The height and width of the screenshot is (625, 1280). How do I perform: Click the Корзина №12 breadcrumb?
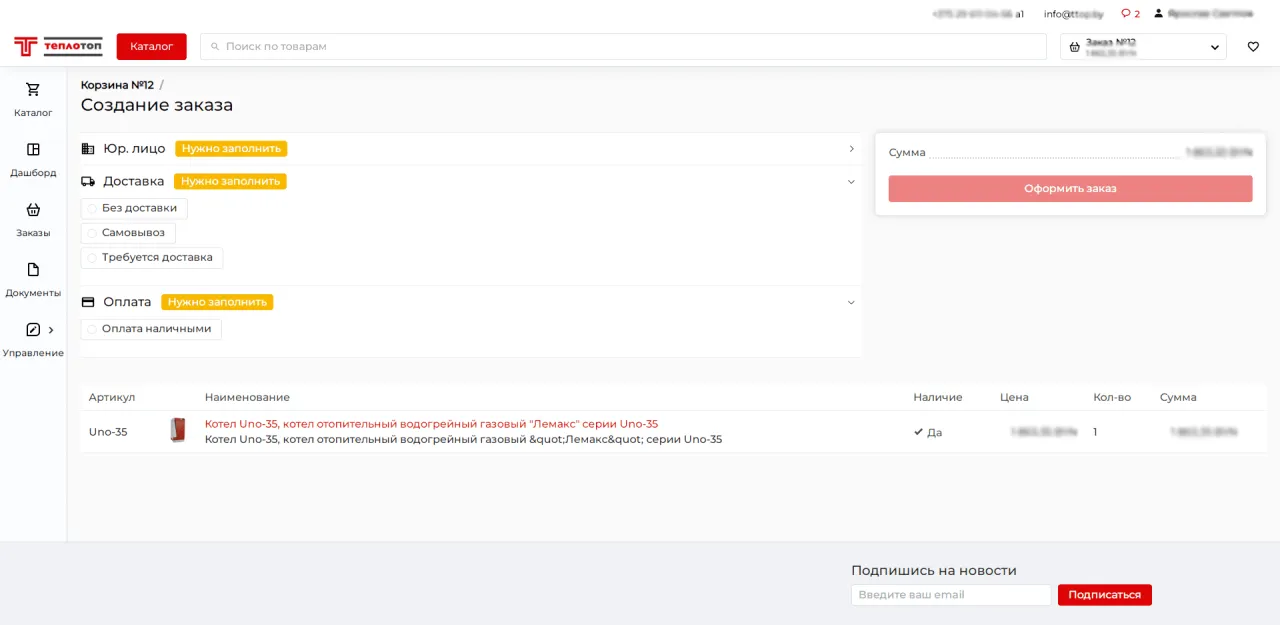(117, 85)
